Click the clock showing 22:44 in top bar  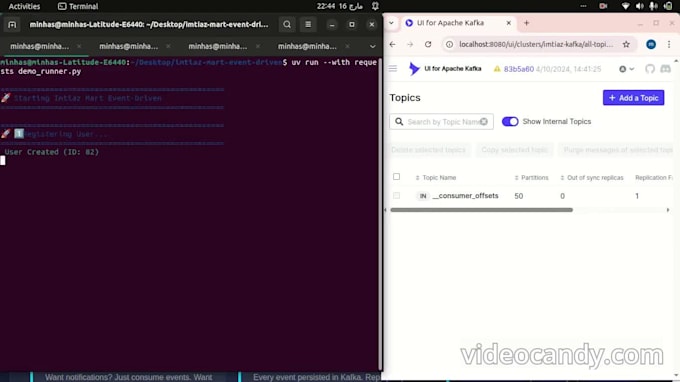pyautogui.click(x=340, y=6)
